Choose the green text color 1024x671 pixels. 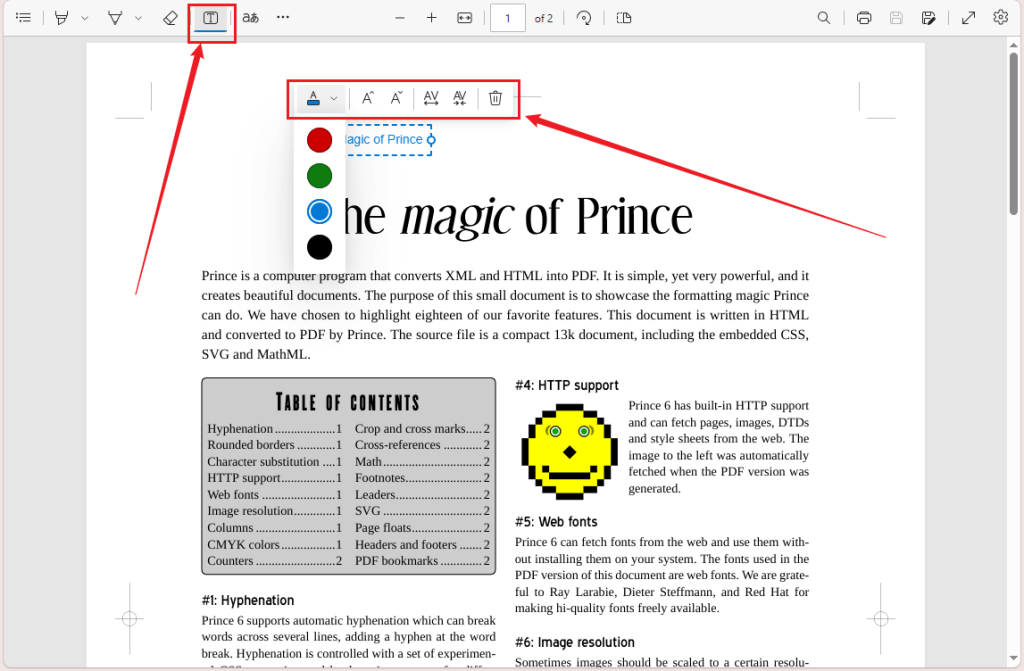pyautogui.click(x=319, y=176)
